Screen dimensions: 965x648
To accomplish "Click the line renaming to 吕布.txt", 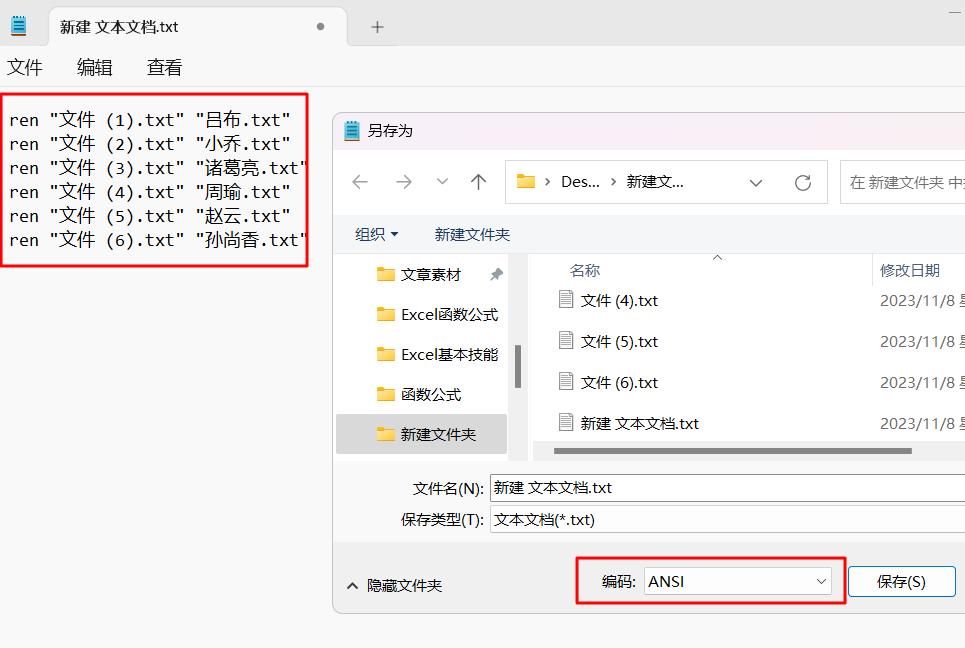I will click(150, 119).
